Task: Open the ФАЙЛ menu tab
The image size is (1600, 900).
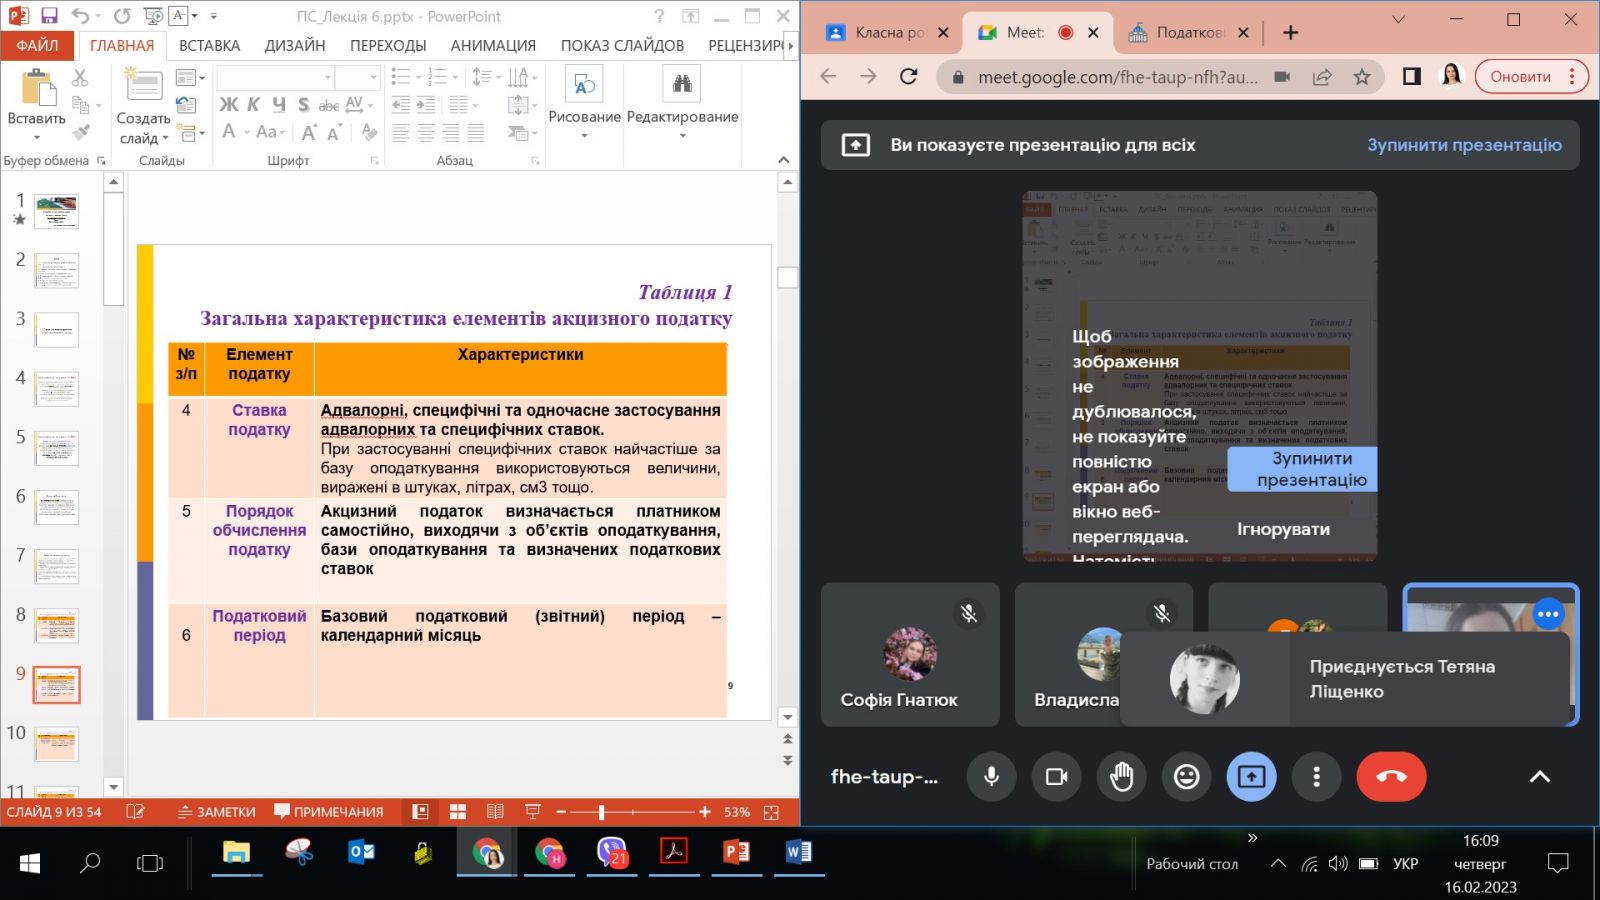Action: tap(37, 45)
